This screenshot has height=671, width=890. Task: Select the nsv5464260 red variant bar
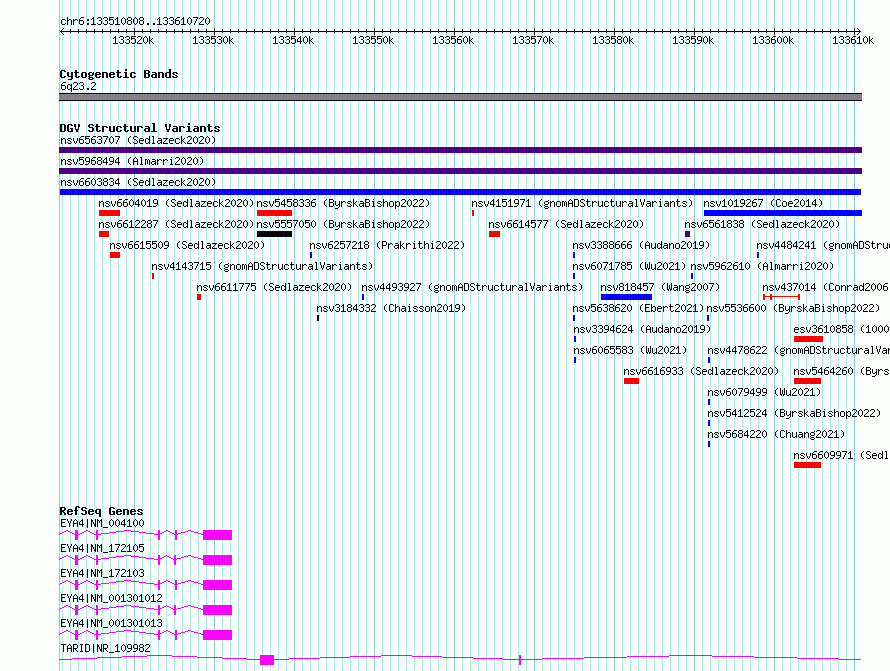point(807,381)
